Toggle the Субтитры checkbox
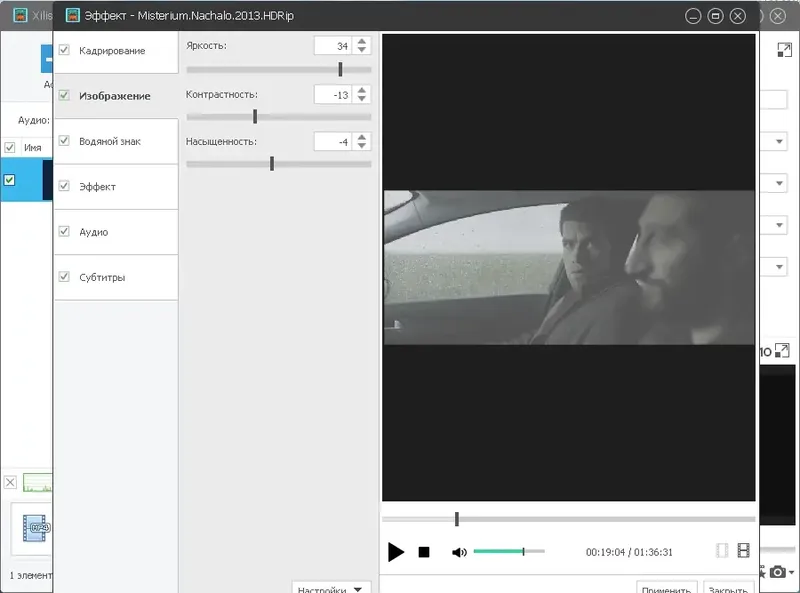Image resolution: width=800 pixels, height=593 pixels. pyautogui.click(x=64, y=277)
